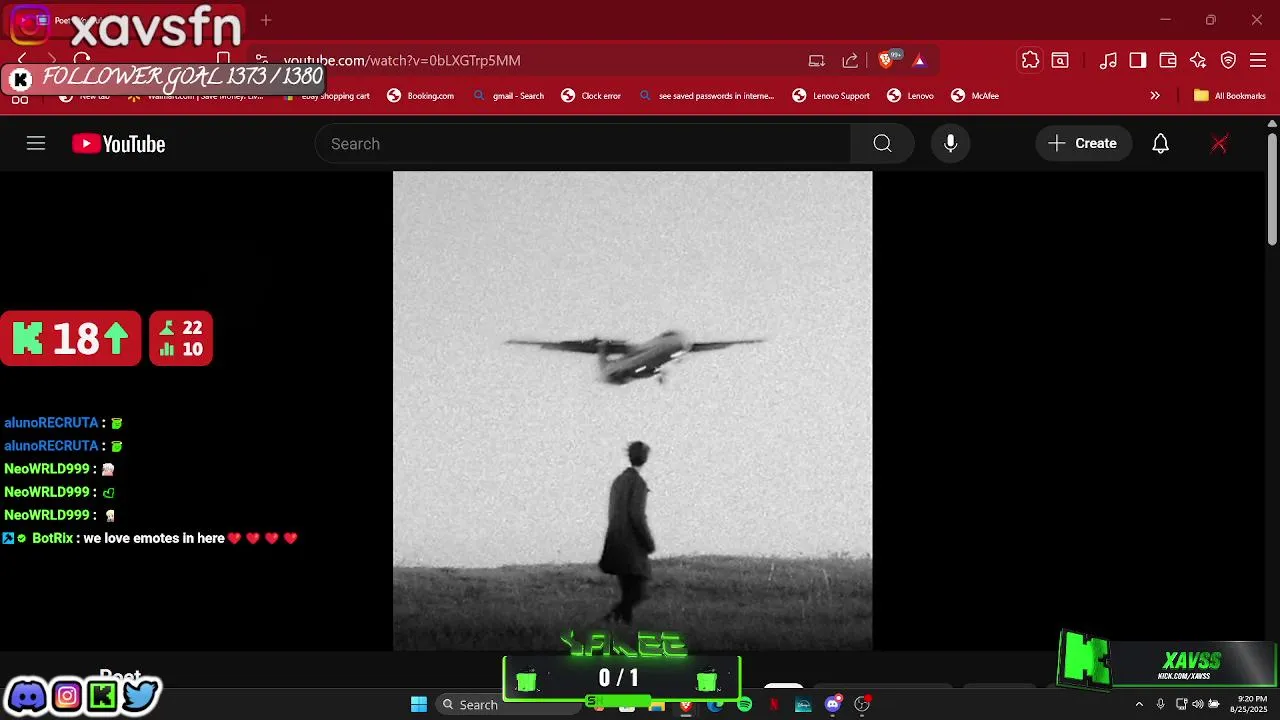Viewport: 1280px width, 720px height.
Task: Open media playlist music note icon
Action: (x=1108, y=61)
